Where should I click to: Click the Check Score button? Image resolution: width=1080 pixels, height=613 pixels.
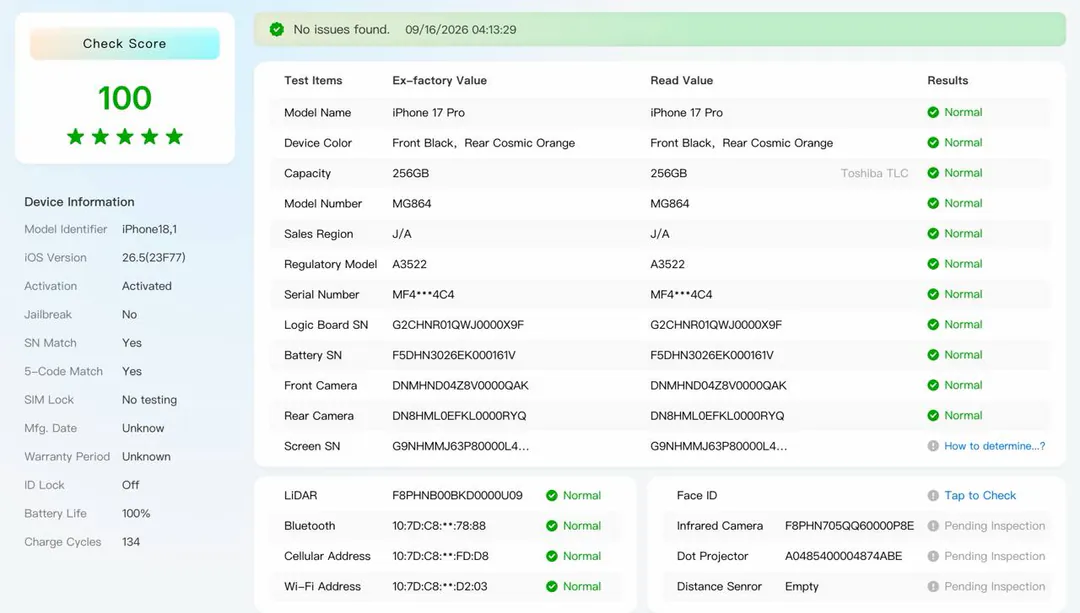tap(125, 43)
